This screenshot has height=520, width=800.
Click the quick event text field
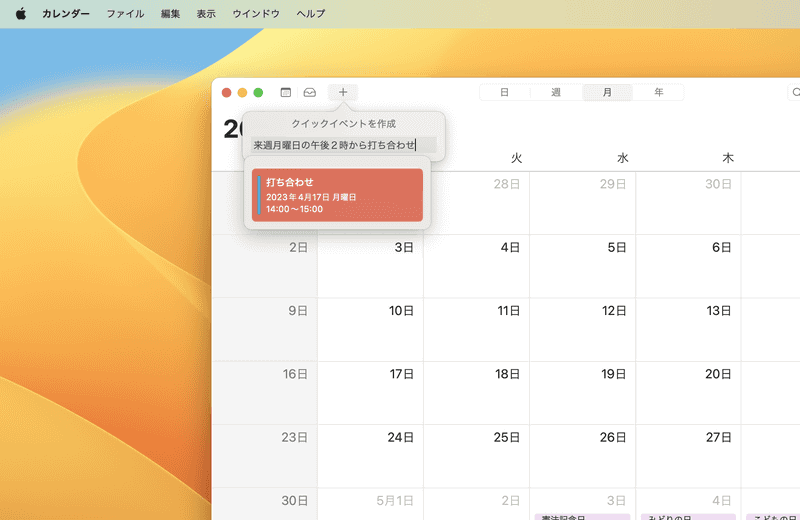(x=343, y=145)
